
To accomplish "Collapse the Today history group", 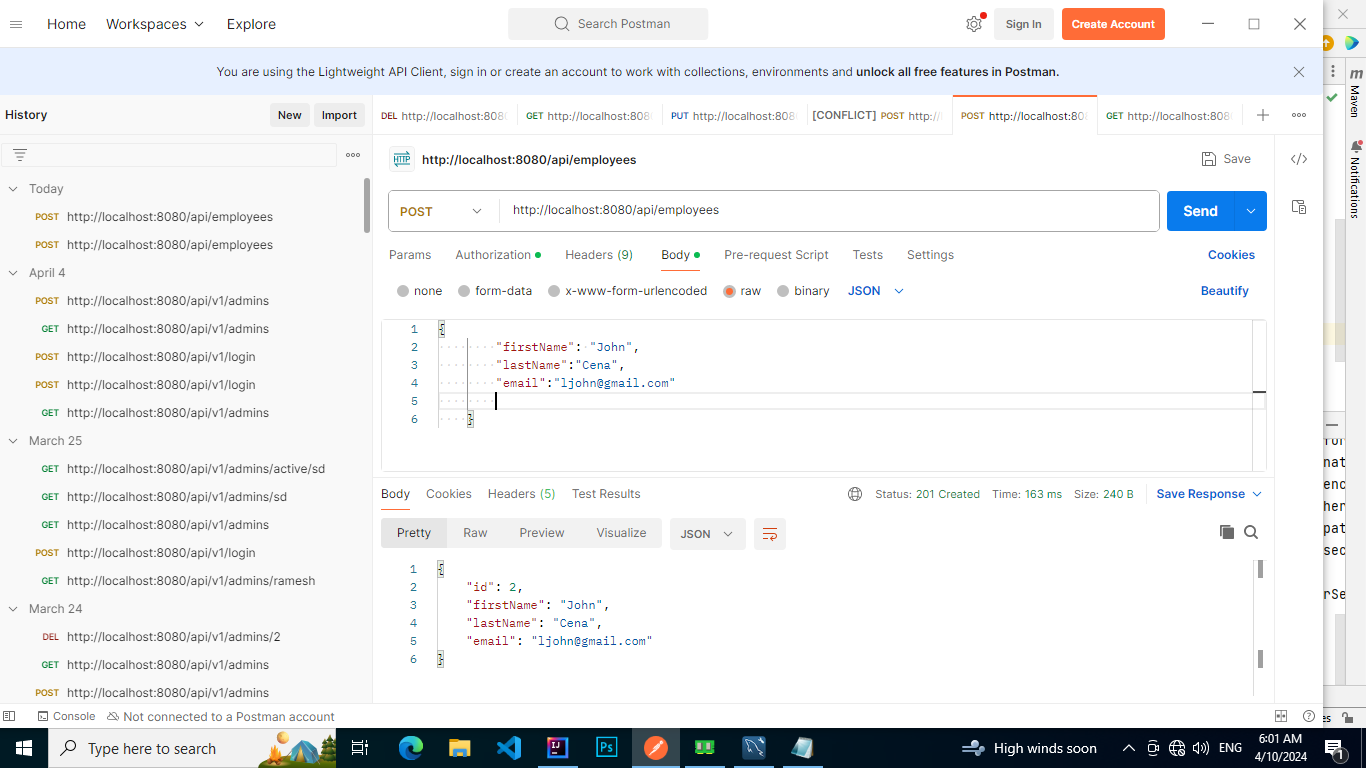I will tap(14, 189).
